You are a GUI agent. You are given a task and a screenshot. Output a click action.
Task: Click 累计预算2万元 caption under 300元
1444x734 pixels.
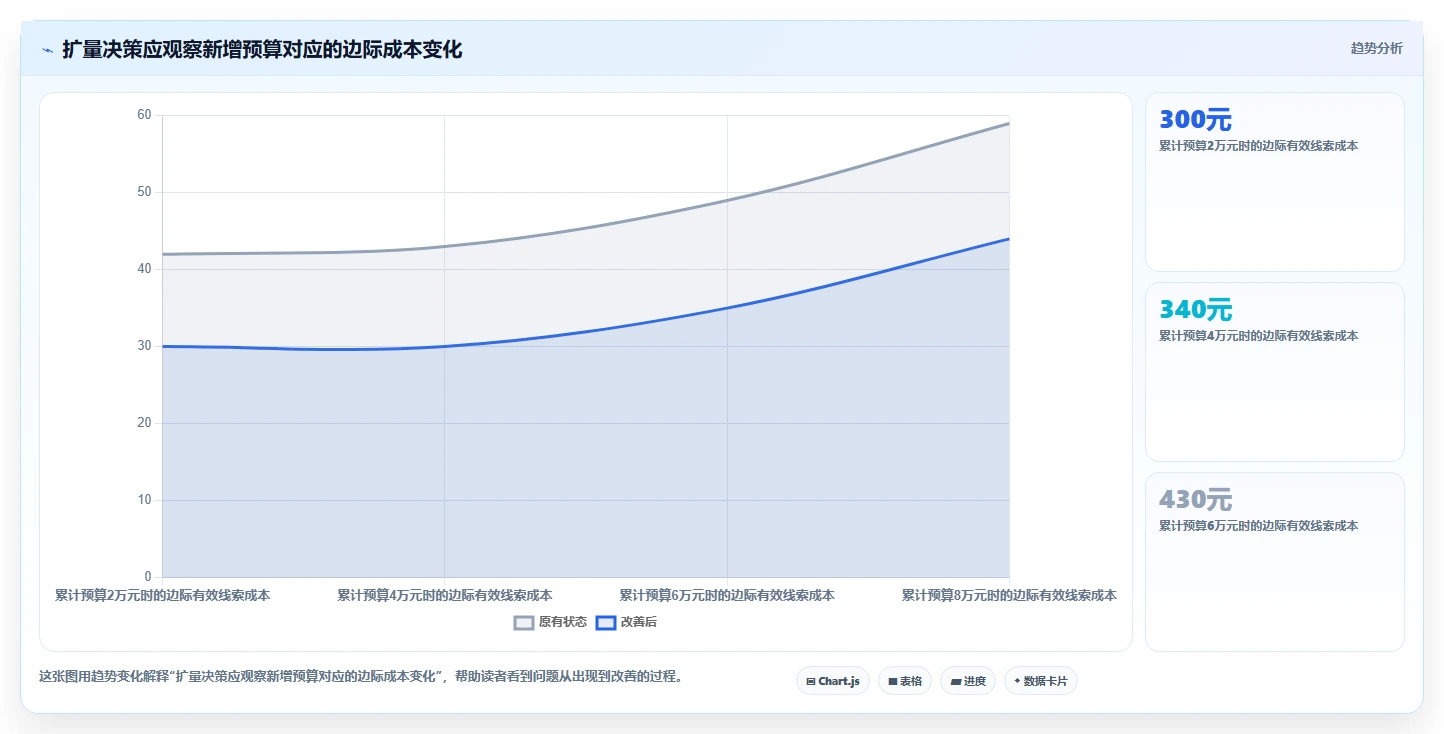pos(1258,146)
